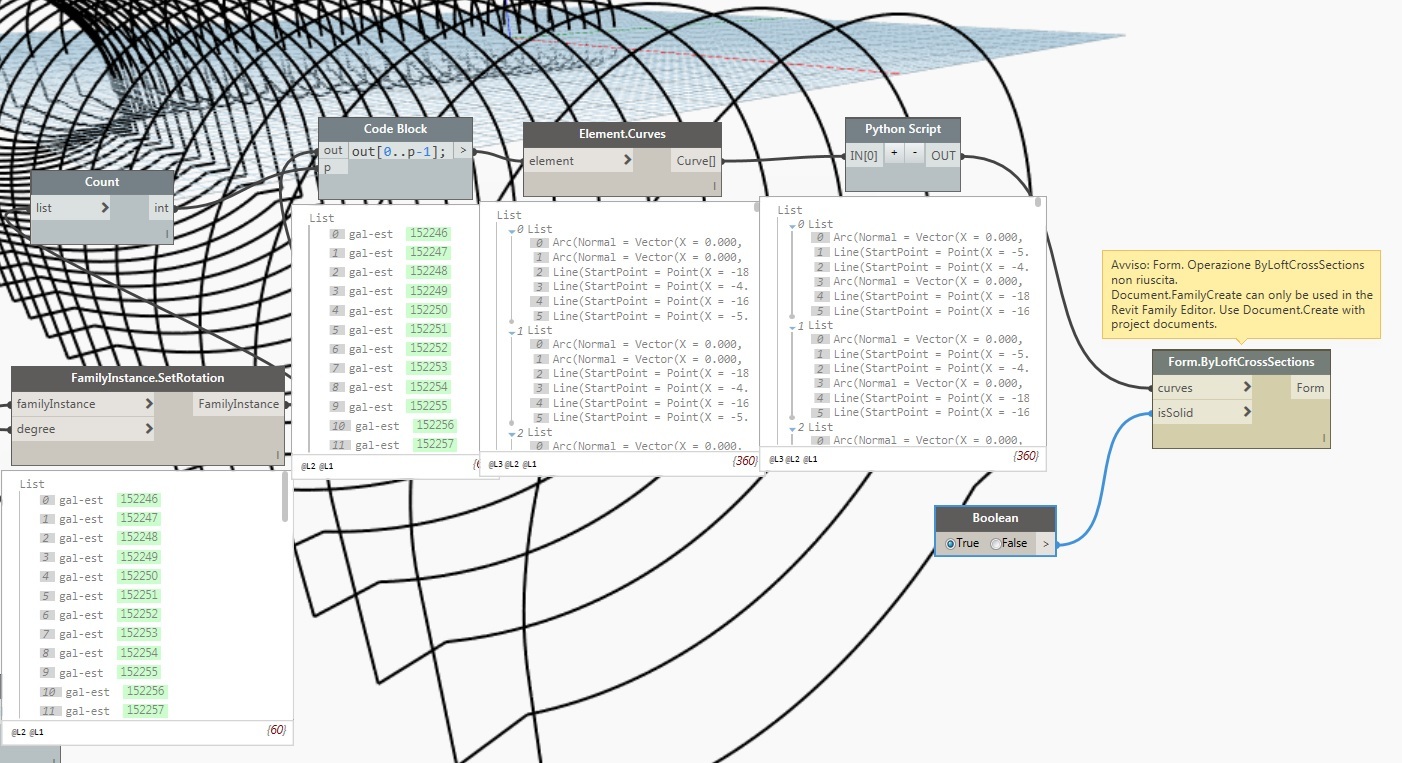Select the FamilyInstance.SetRotation node title
This screenshot has width=1402, height=763.
[148, 378]
